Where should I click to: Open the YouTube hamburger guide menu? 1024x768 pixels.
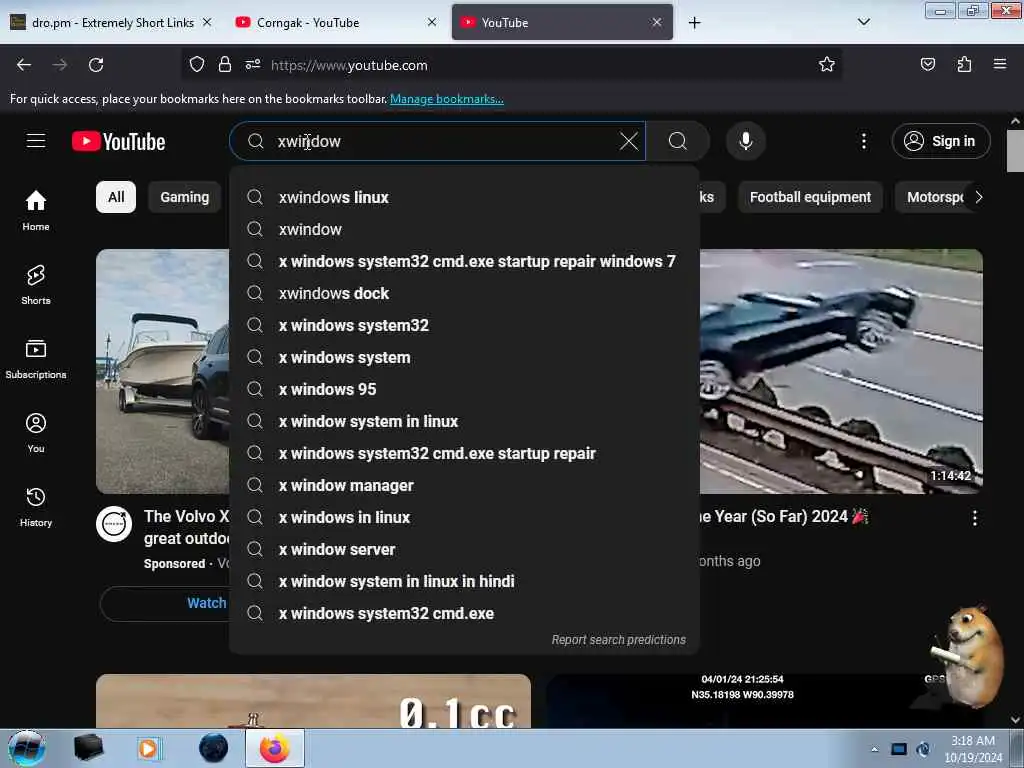36,141
